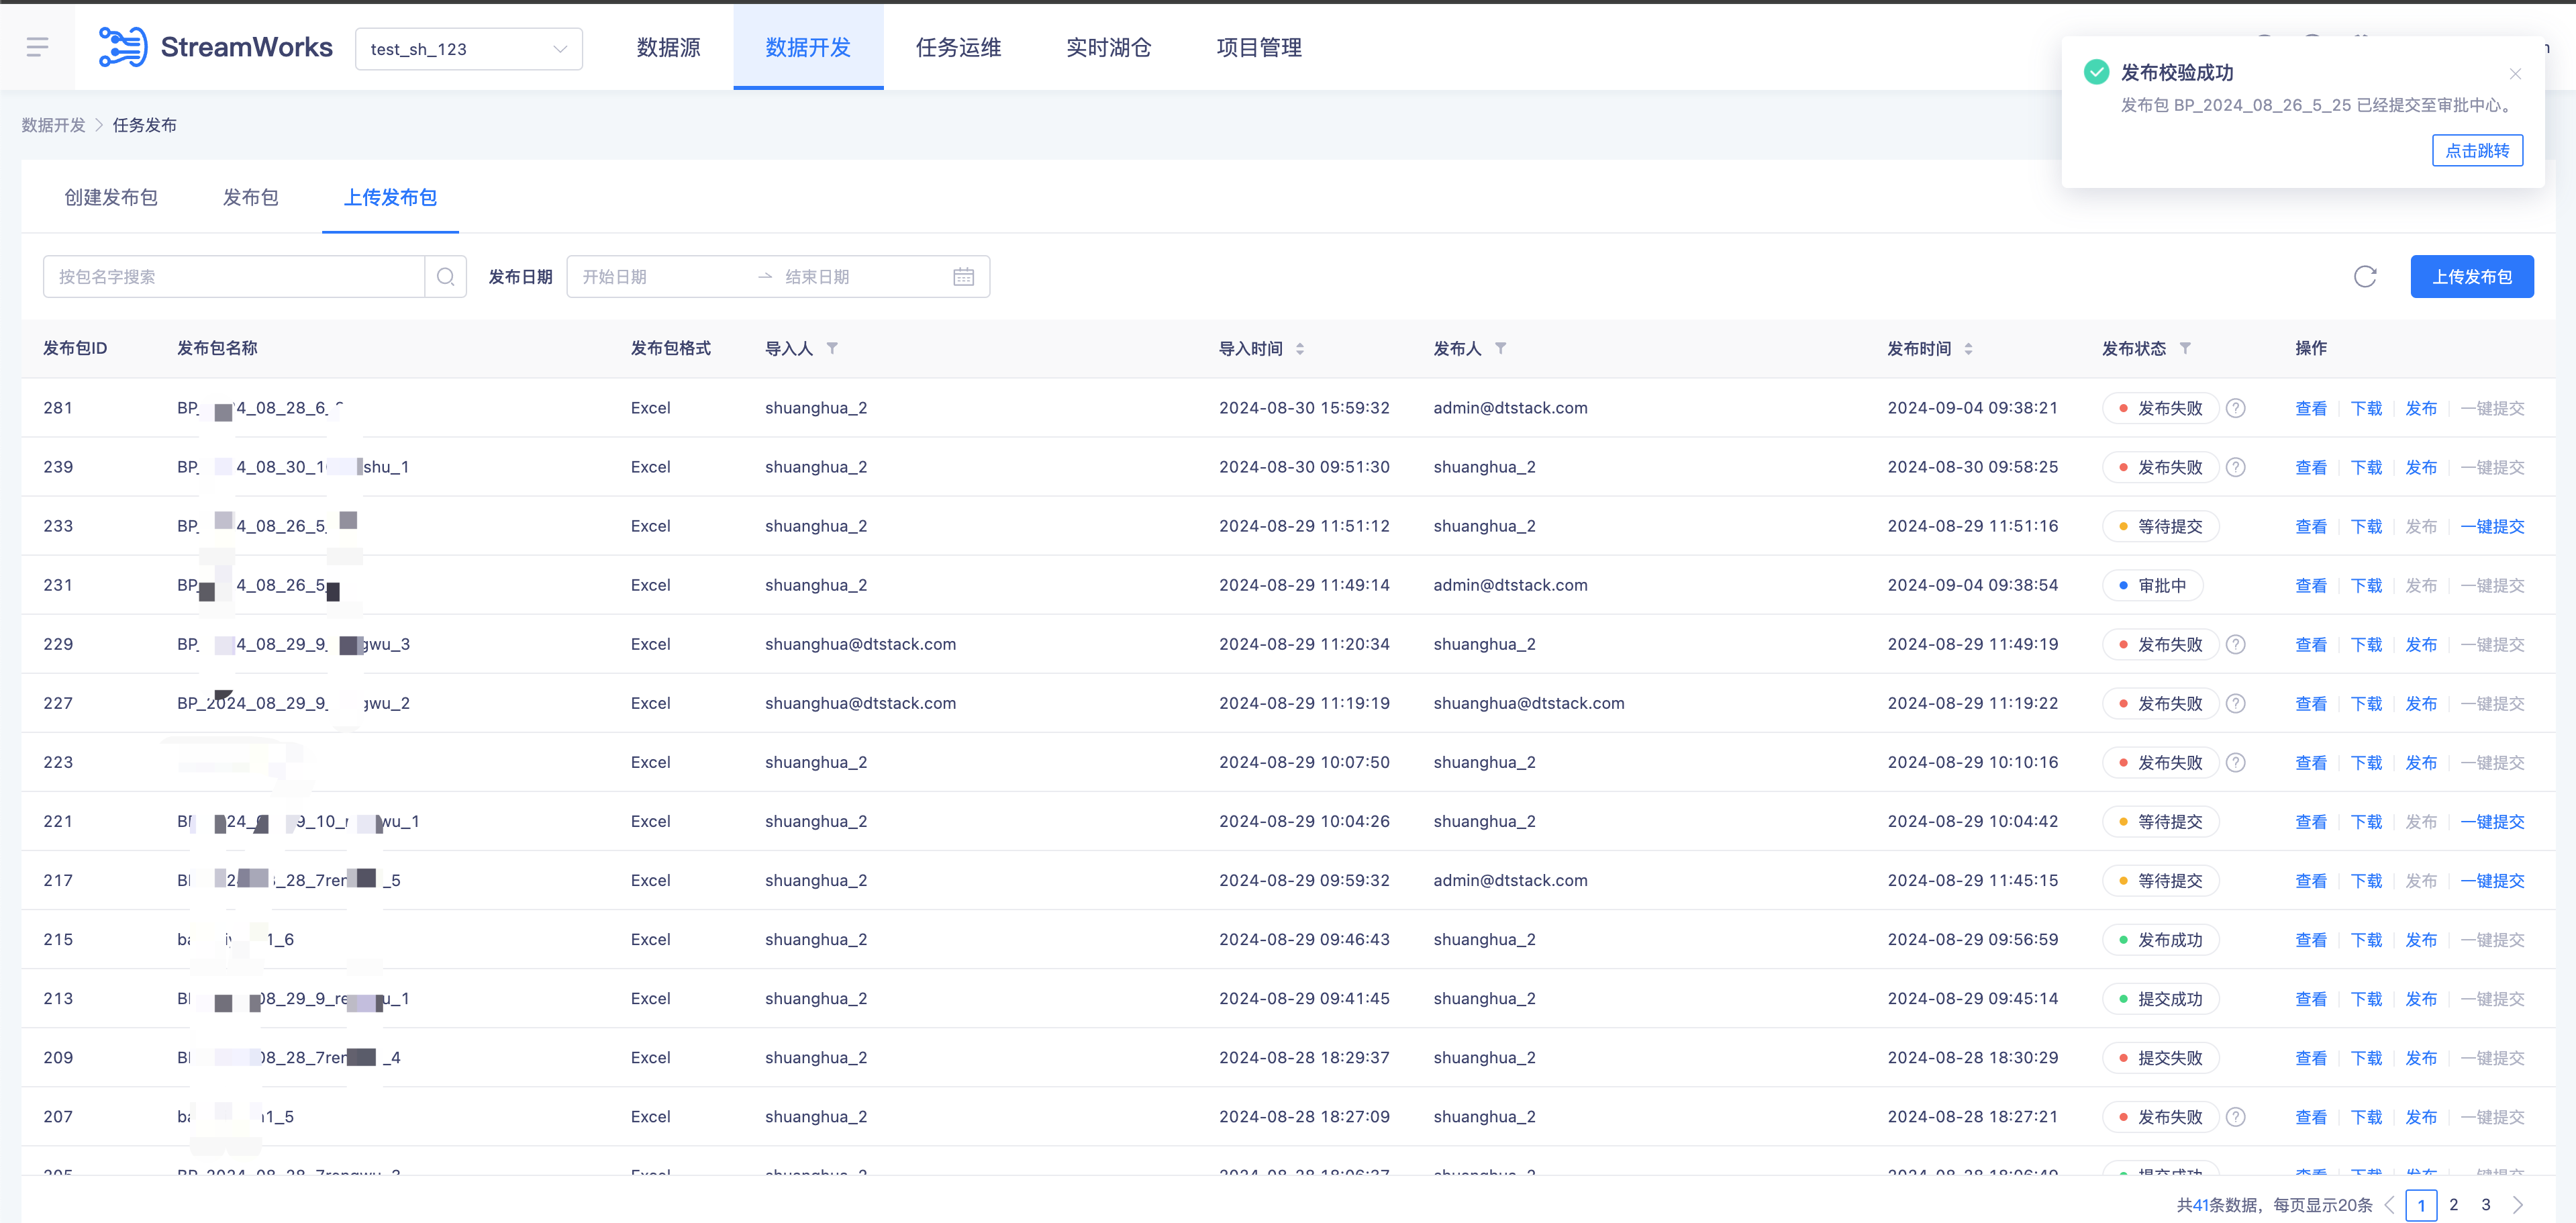Sort by publish time (发布时间)
The width and height of the screenshot is (2576, 1223).
pos(1968,349)
